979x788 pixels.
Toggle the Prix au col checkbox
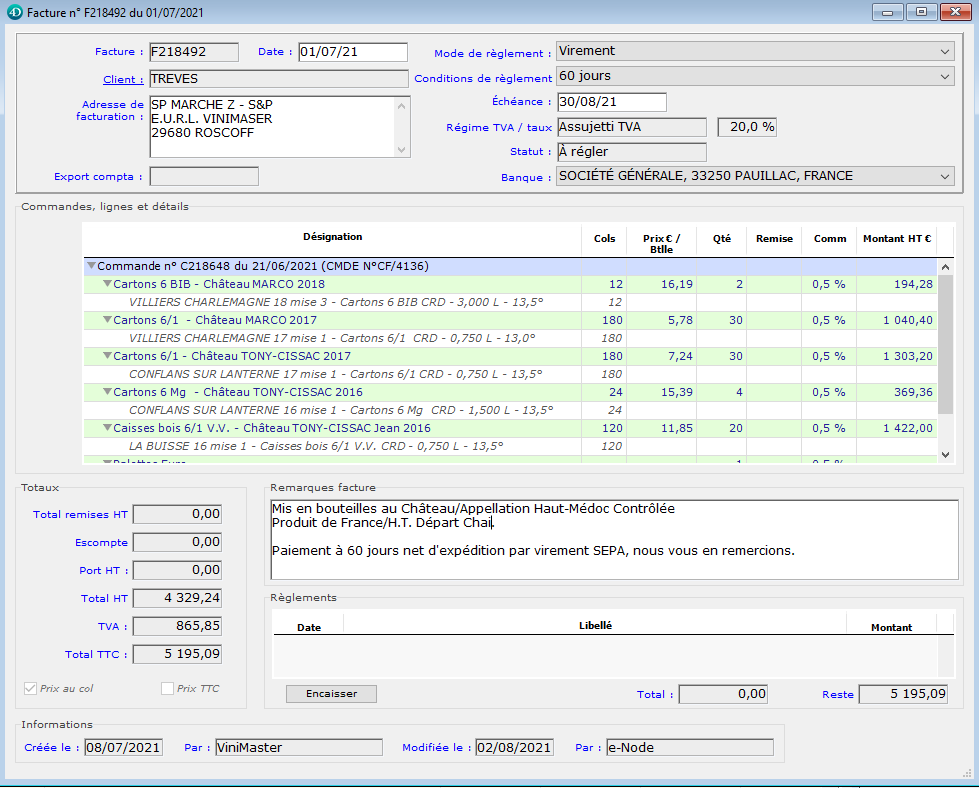[x=30, y=688]
